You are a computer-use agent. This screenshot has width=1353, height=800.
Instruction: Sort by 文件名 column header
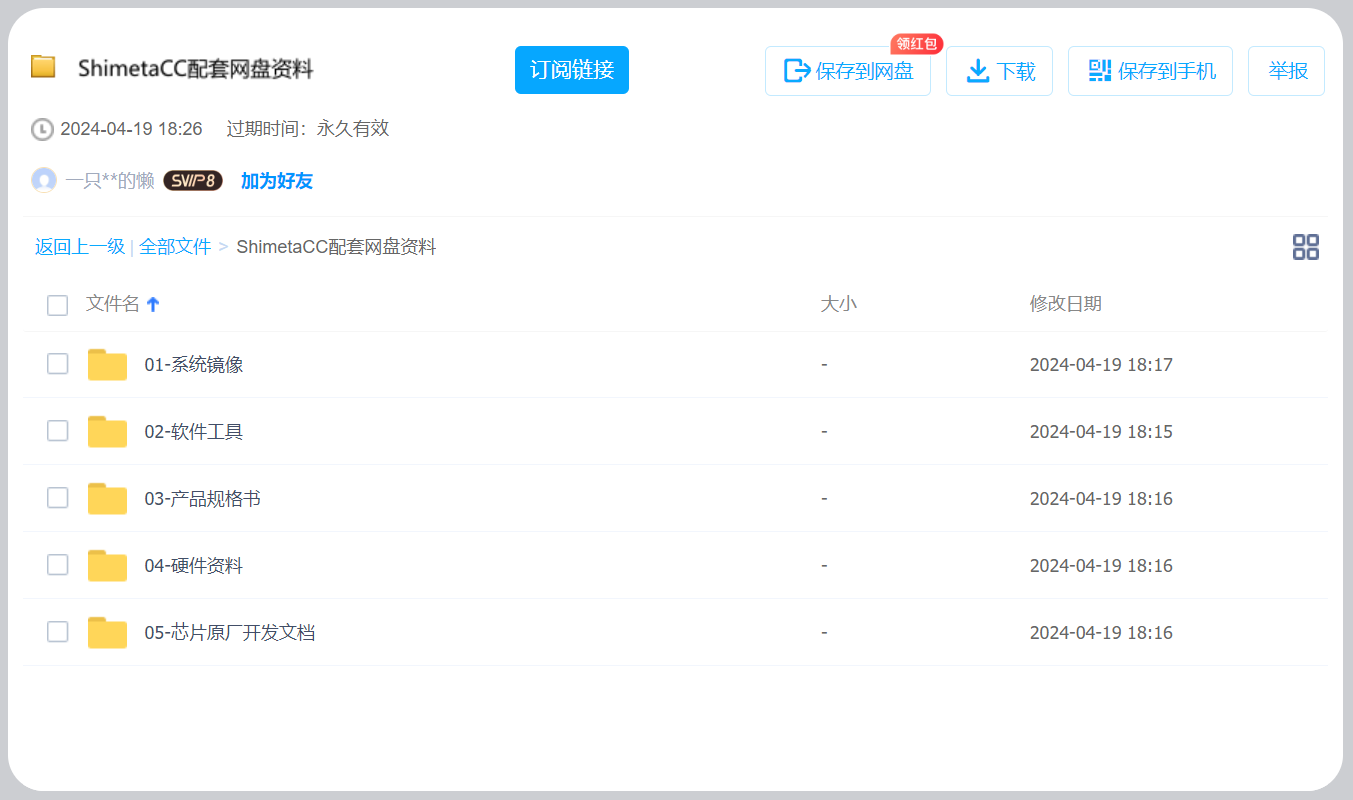pos(113,304)
